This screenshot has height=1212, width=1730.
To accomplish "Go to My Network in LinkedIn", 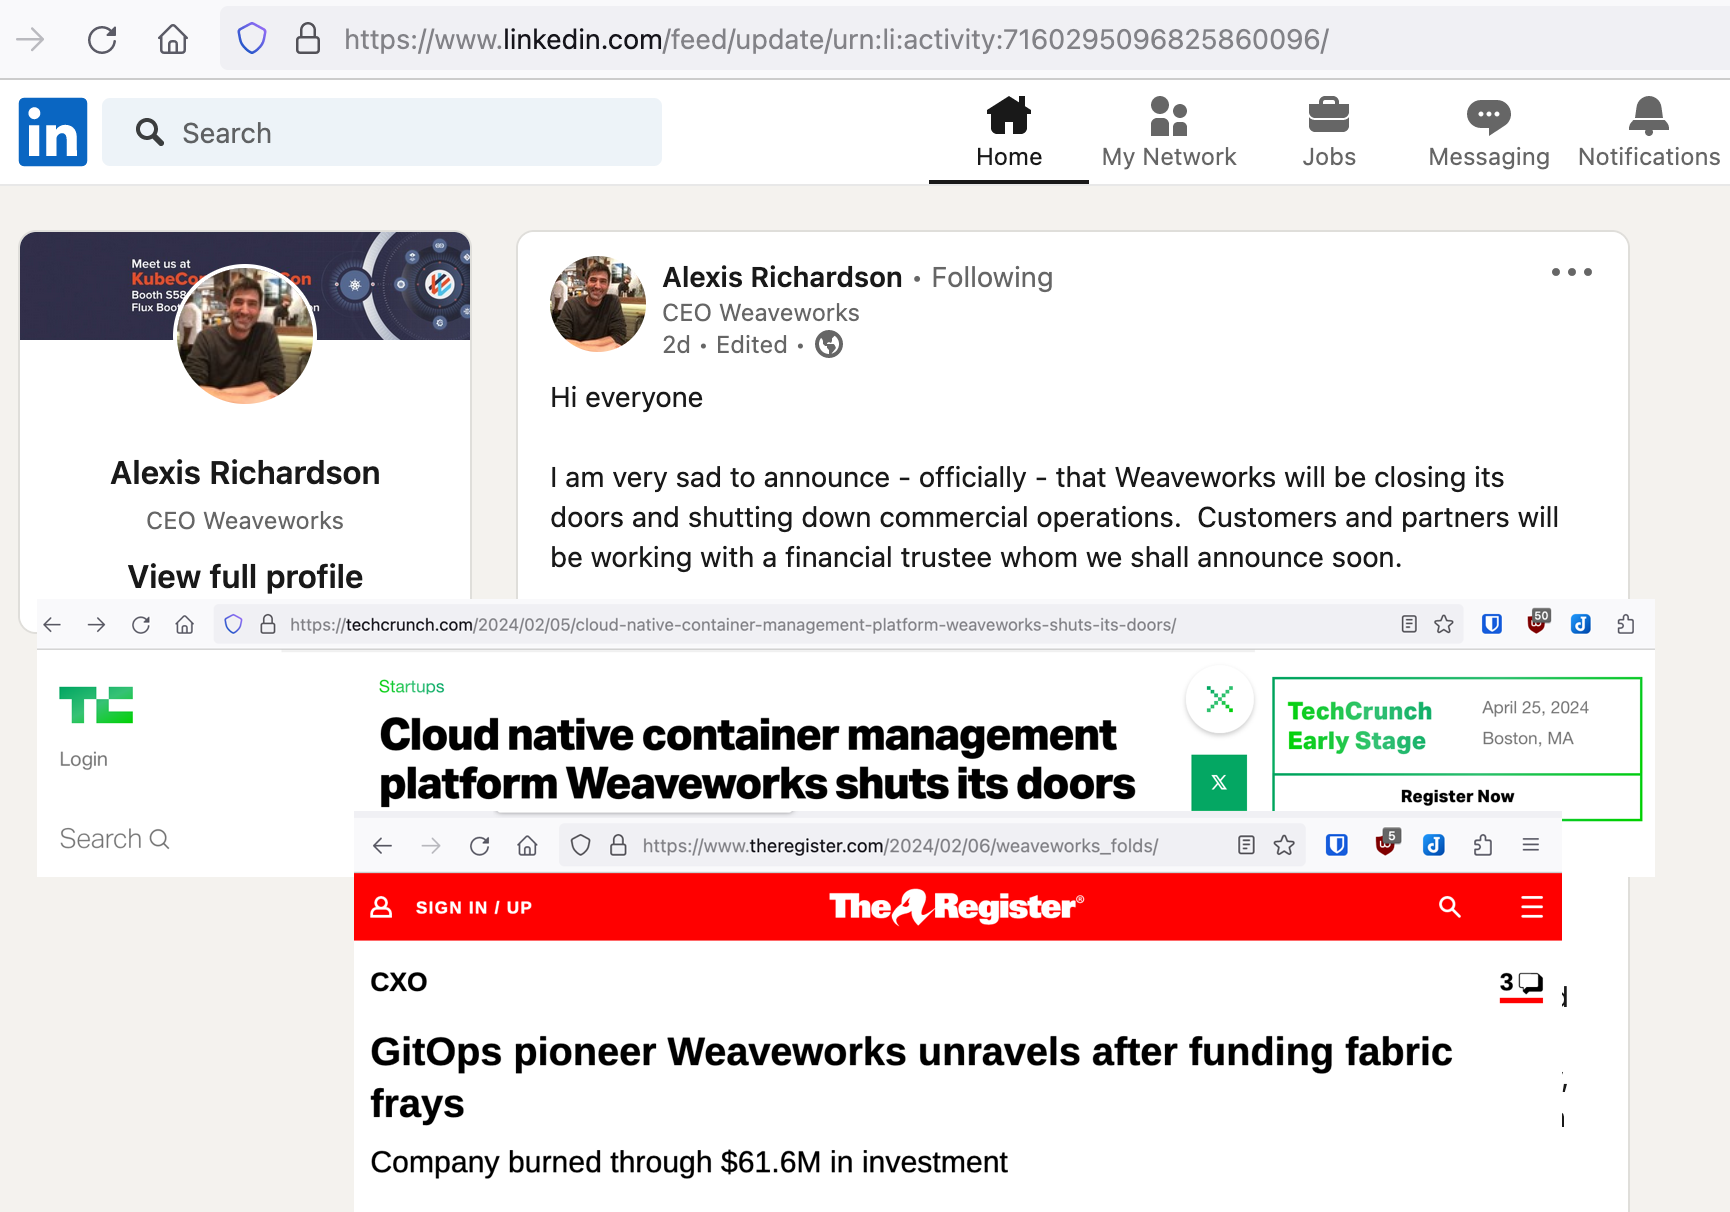I will [1168, 132].
